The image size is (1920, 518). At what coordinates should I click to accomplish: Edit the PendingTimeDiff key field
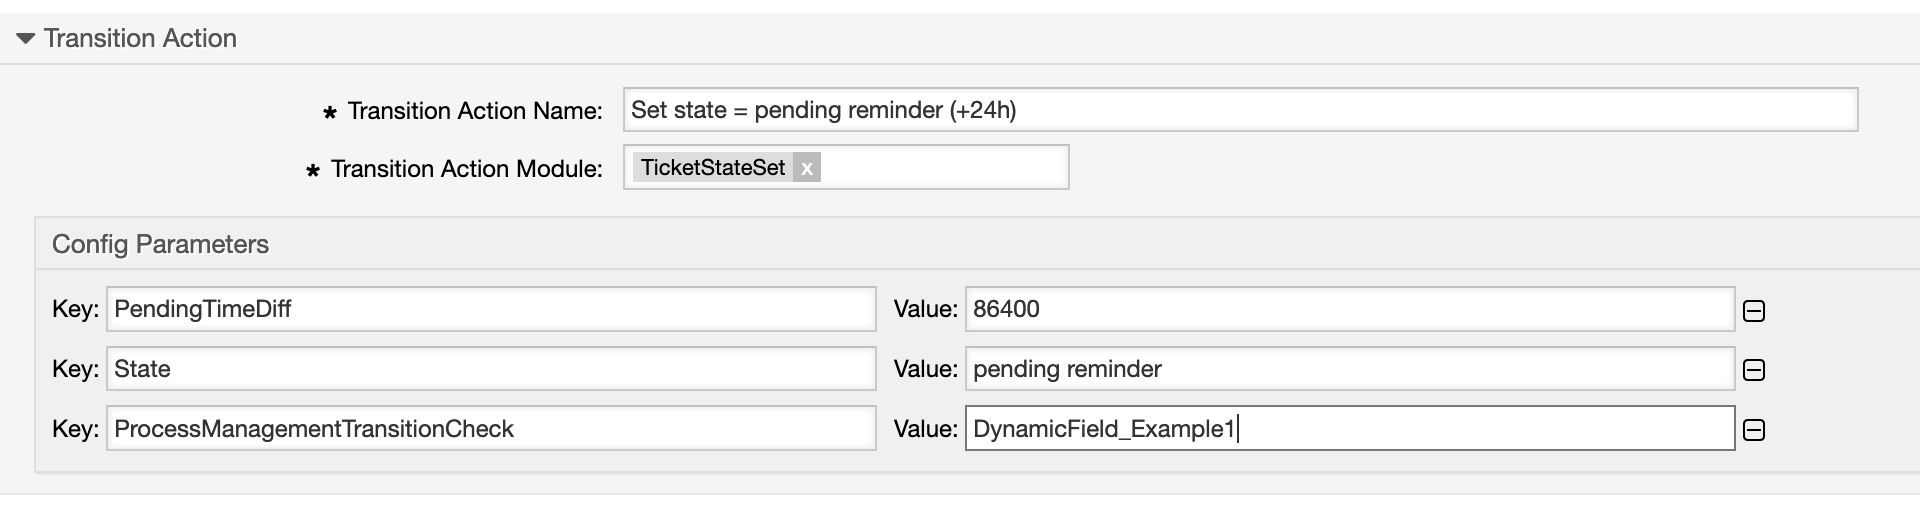tap(490, 309)
